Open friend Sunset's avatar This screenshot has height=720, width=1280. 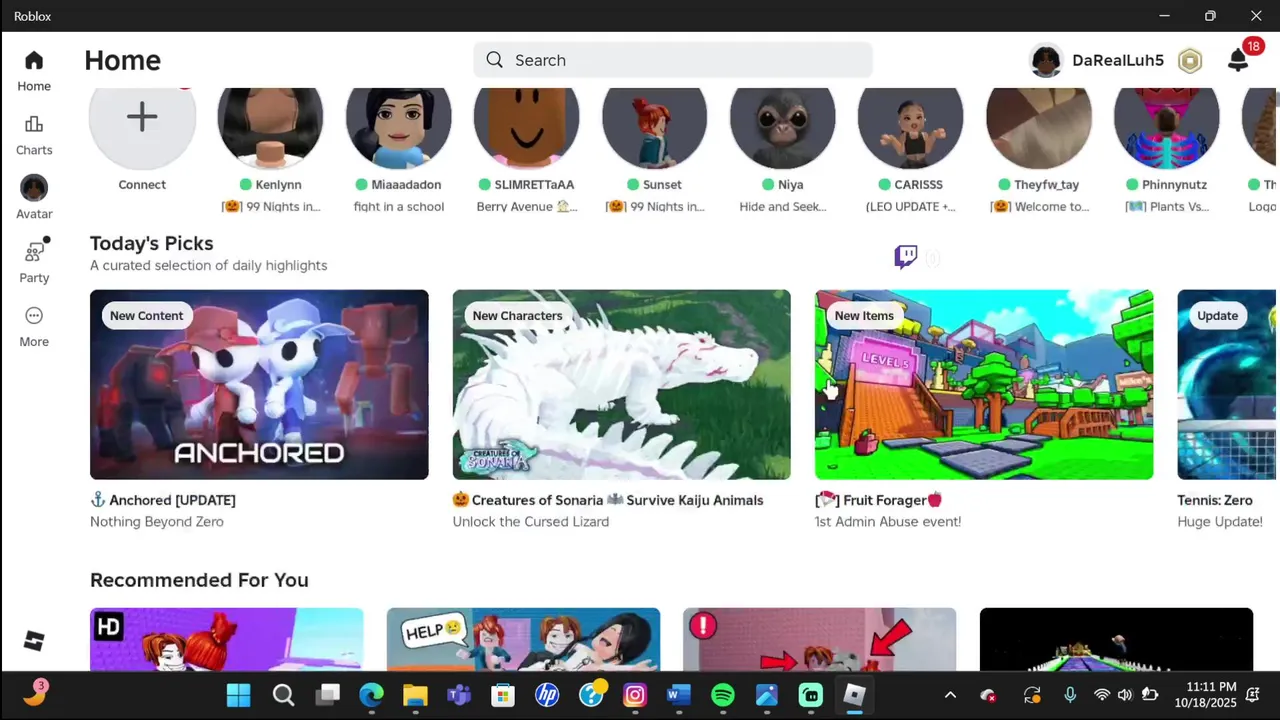(654, 127)
